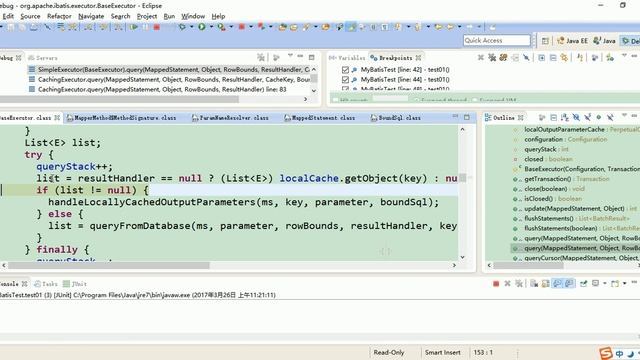Viewport: 640px width, 360px height.
Task: Switch to the JUnit view tab
Action: pyautogui.click(x=75, y=284)
